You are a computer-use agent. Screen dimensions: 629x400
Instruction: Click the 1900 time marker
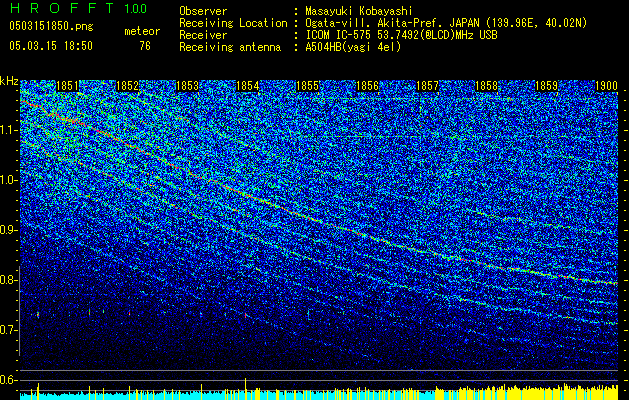pyautogui.click(x=606, y=86)
